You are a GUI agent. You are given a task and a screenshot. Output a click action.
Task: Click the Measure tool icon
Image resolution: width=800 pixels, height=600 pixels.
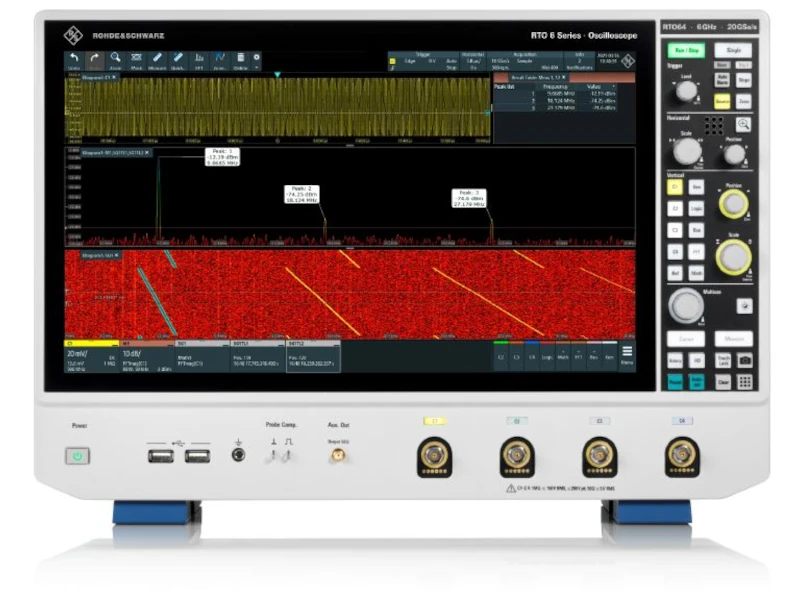click(x=157, y=61)
